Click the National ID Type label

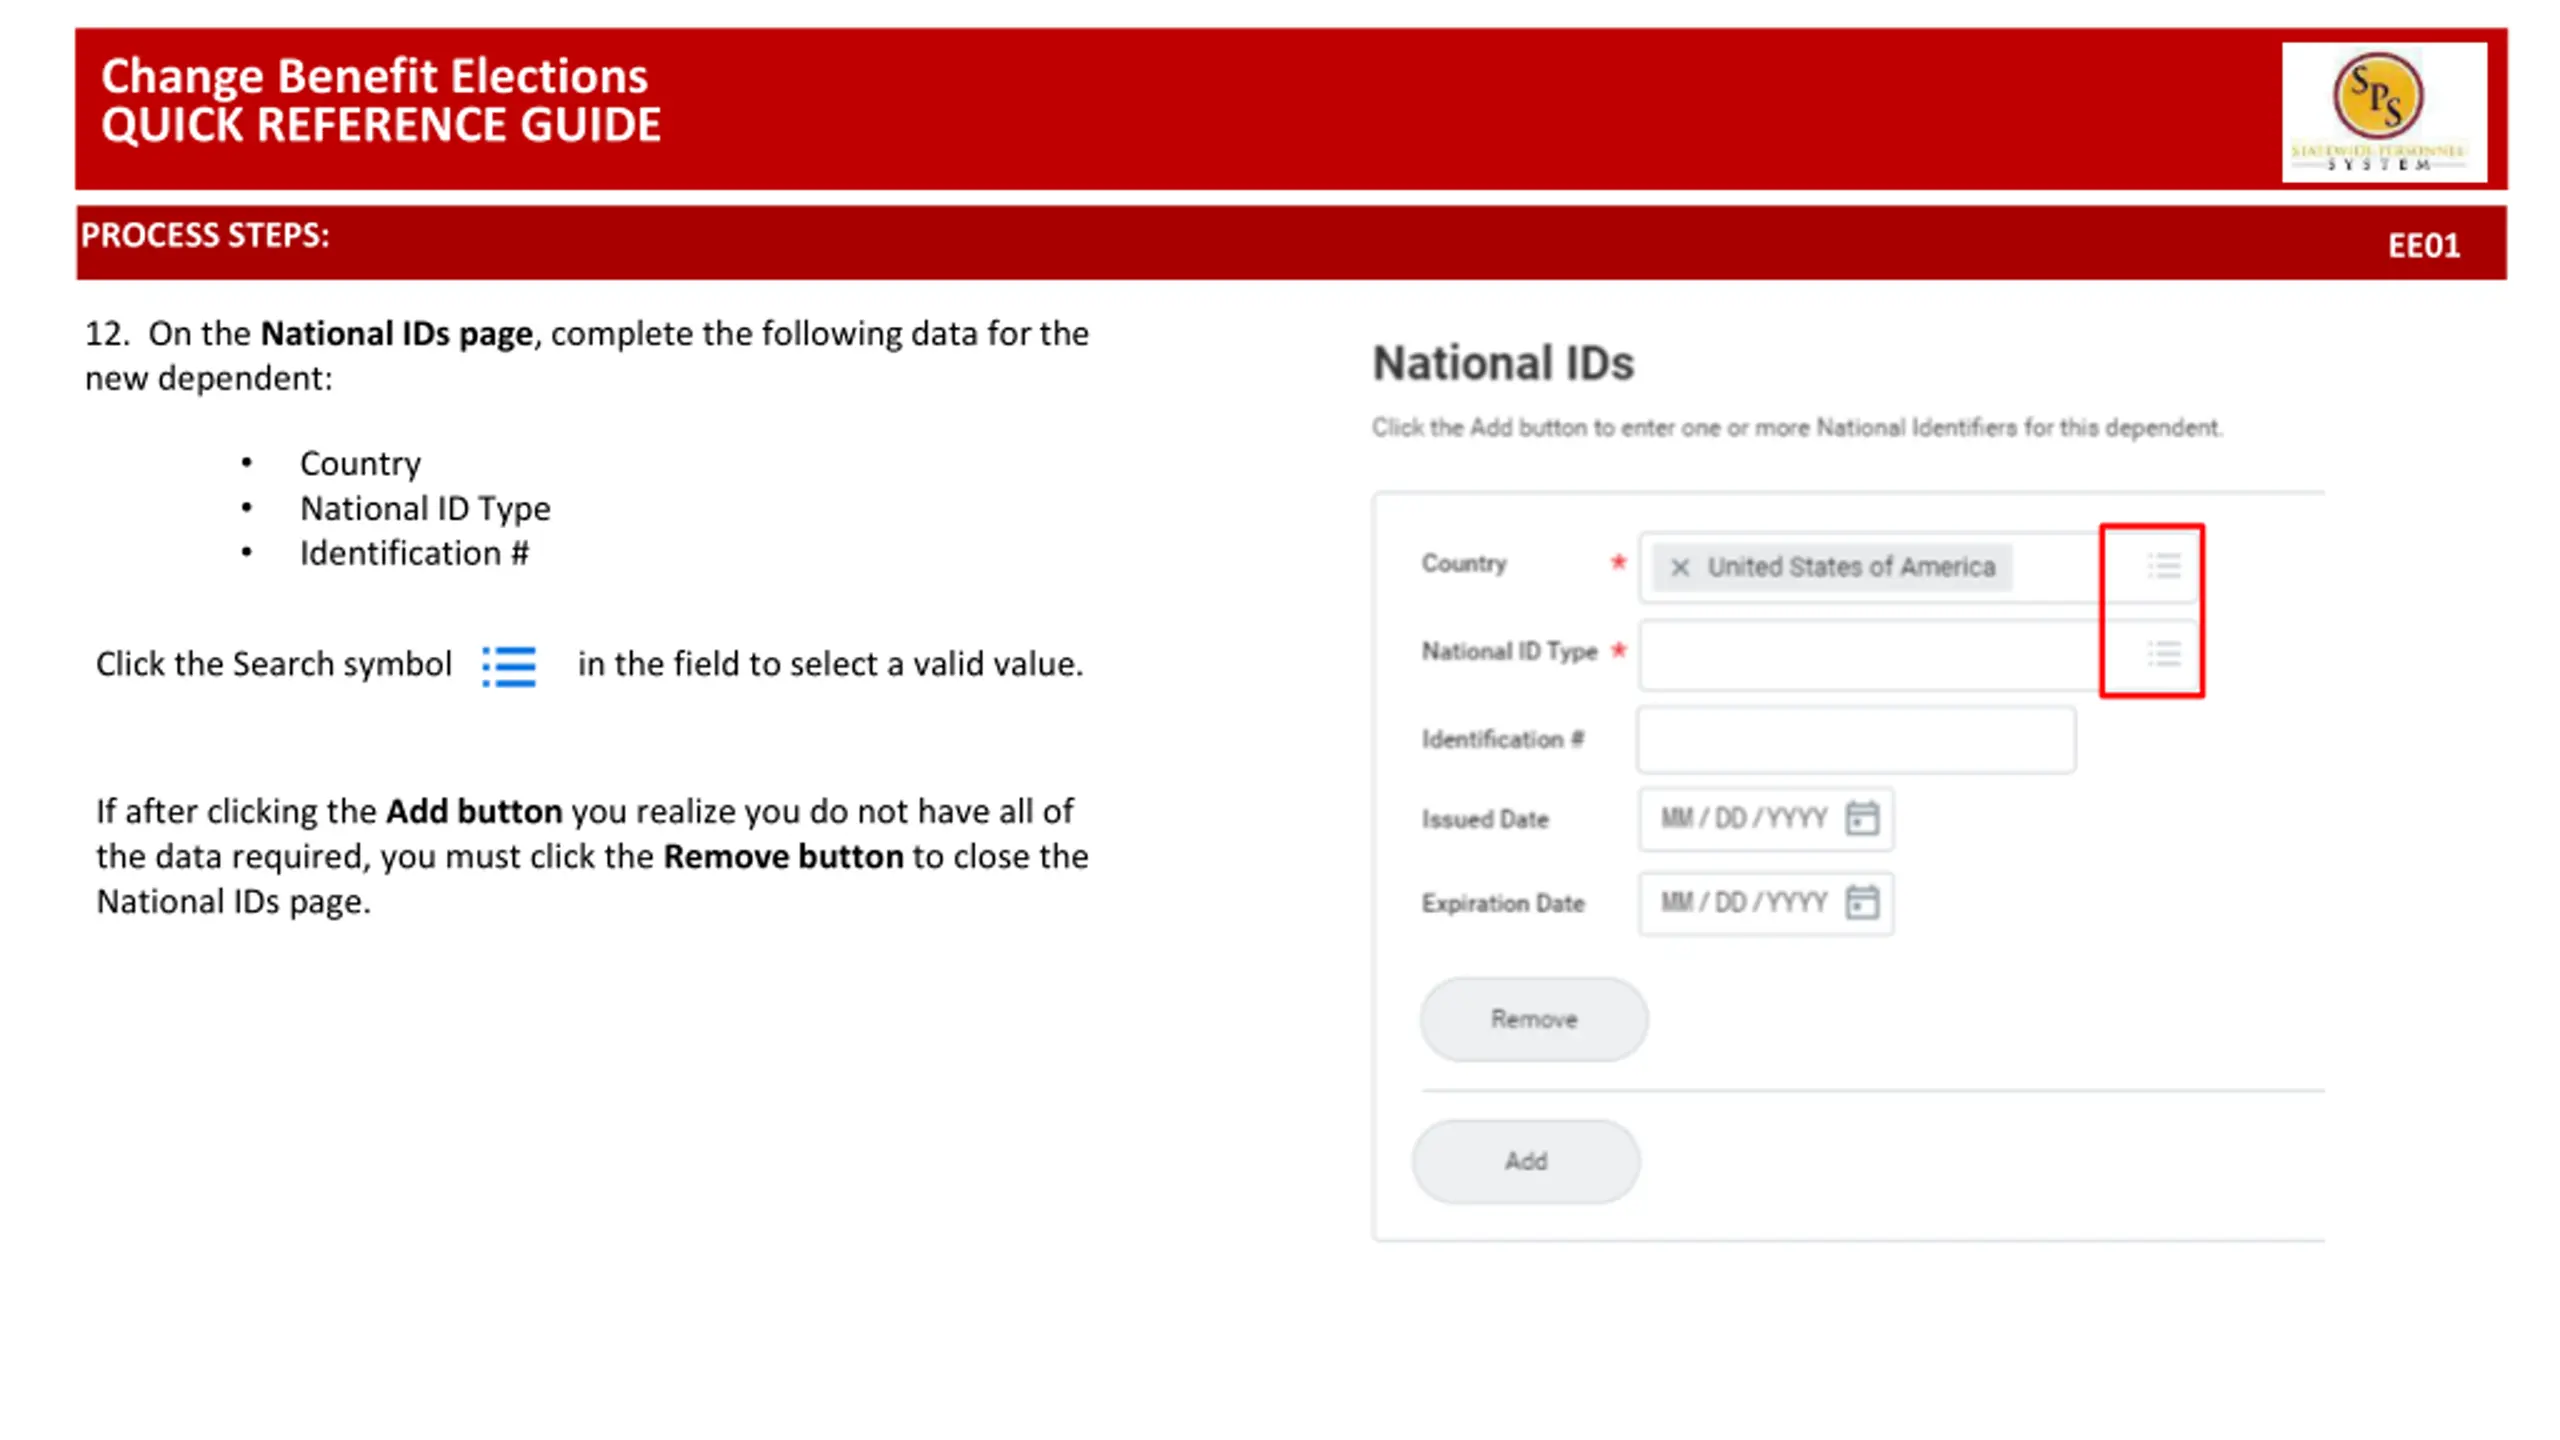pyautogui.click(x=1509, y=652)
